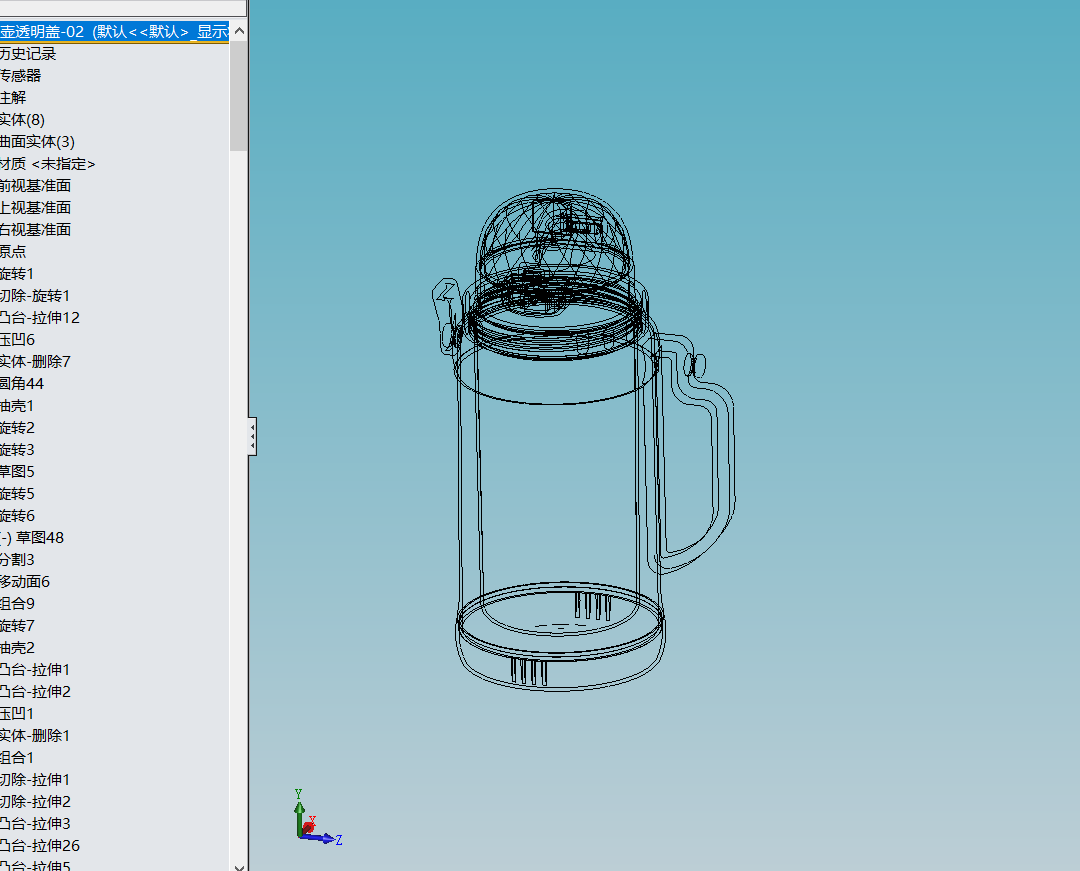
Task: Select the 旋转7 feature
Action: click(x=17, y=626)
